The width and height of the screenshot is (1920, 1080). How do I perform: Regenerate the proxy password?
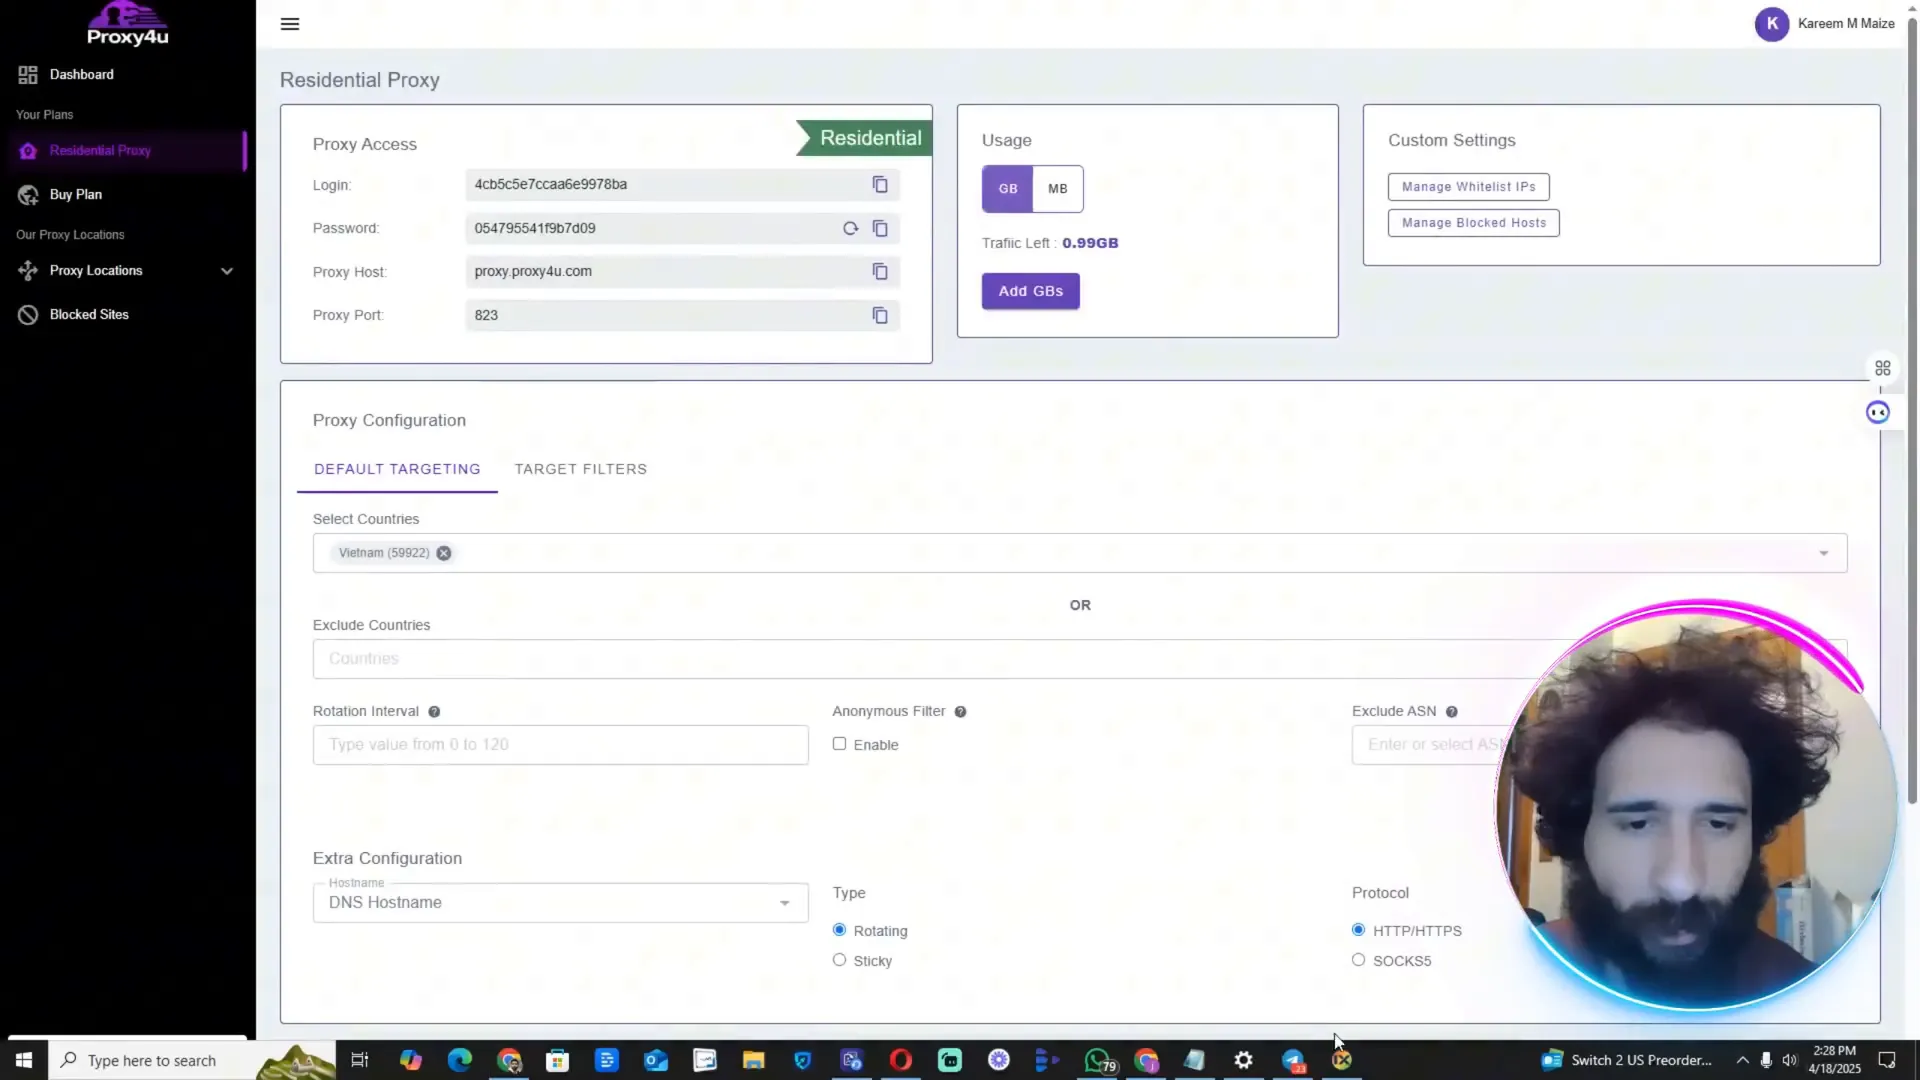(850, 228)
